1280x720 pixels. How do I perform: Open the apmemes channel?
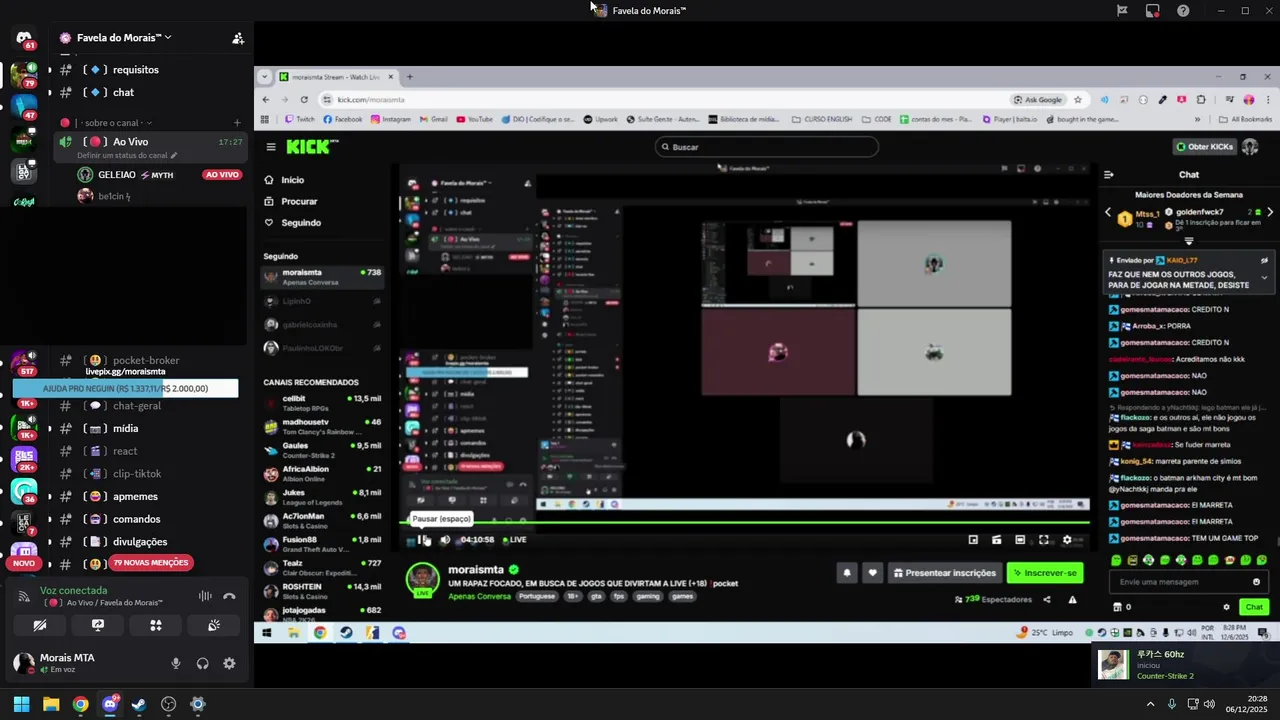(x=150, y=496)
